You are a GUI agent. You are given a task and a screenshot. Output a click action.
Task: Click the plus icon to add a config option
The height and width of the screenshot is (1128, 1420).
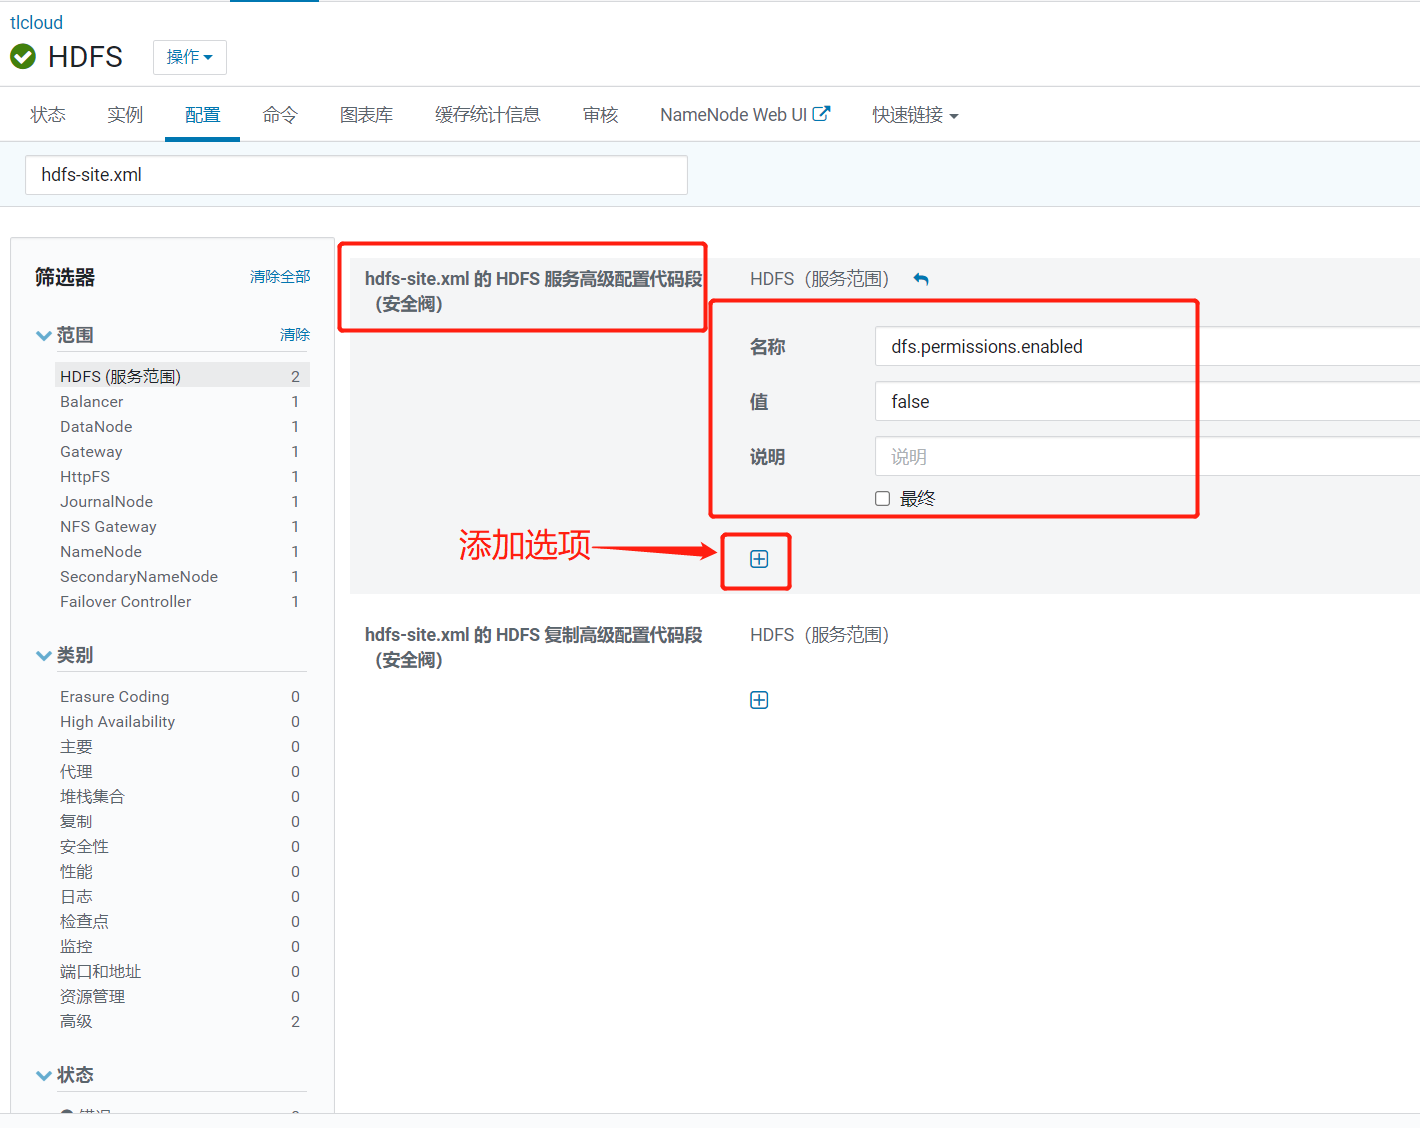coord(757,560)
